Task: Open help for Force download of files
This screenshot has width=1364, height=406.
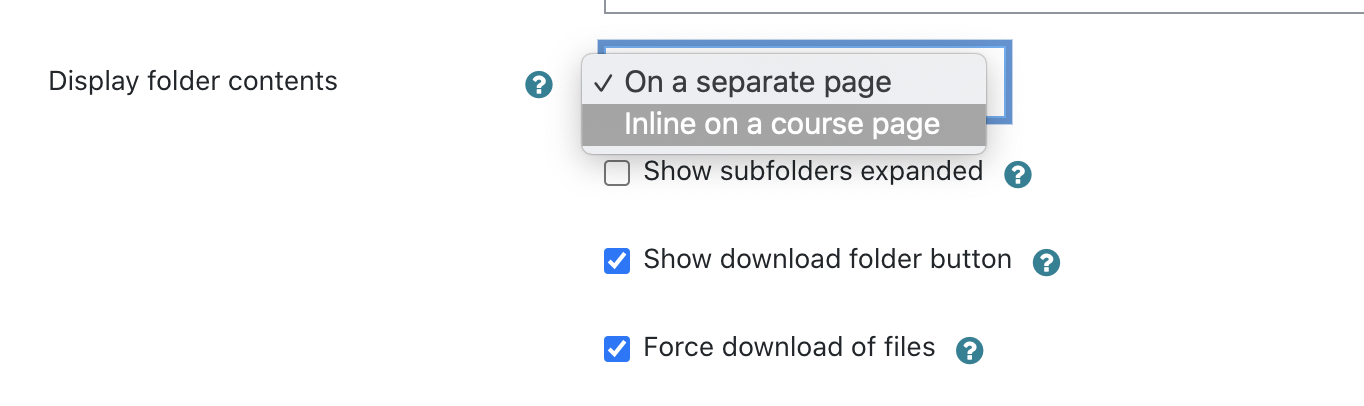Action: 969,350
